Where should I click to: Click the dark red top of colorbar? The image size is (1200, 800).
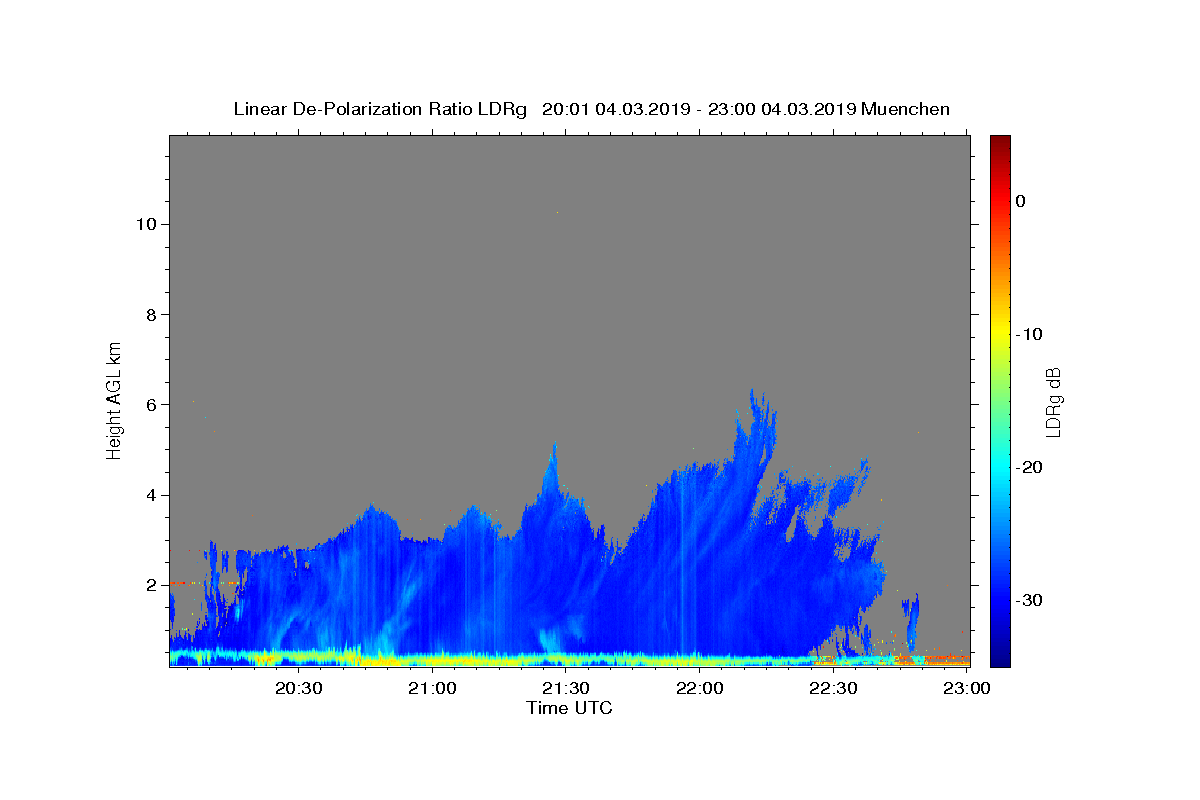[1000, 142]
